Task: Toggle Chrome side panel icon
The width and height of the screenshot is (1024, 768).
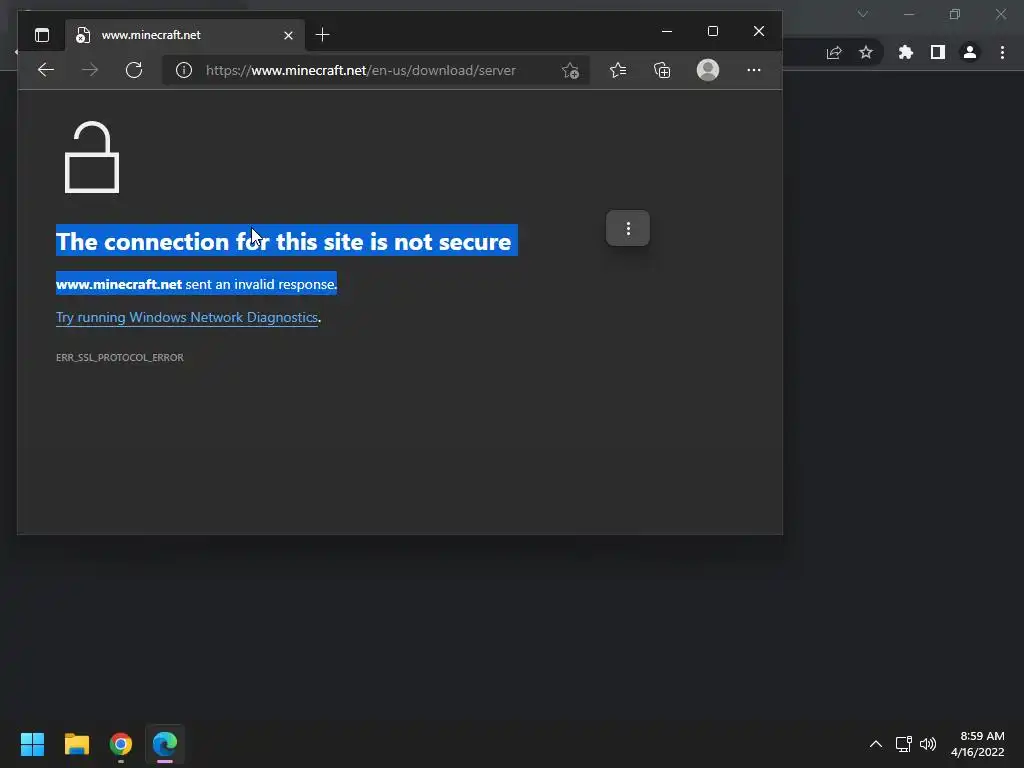Action: click(x=938, y=52)
